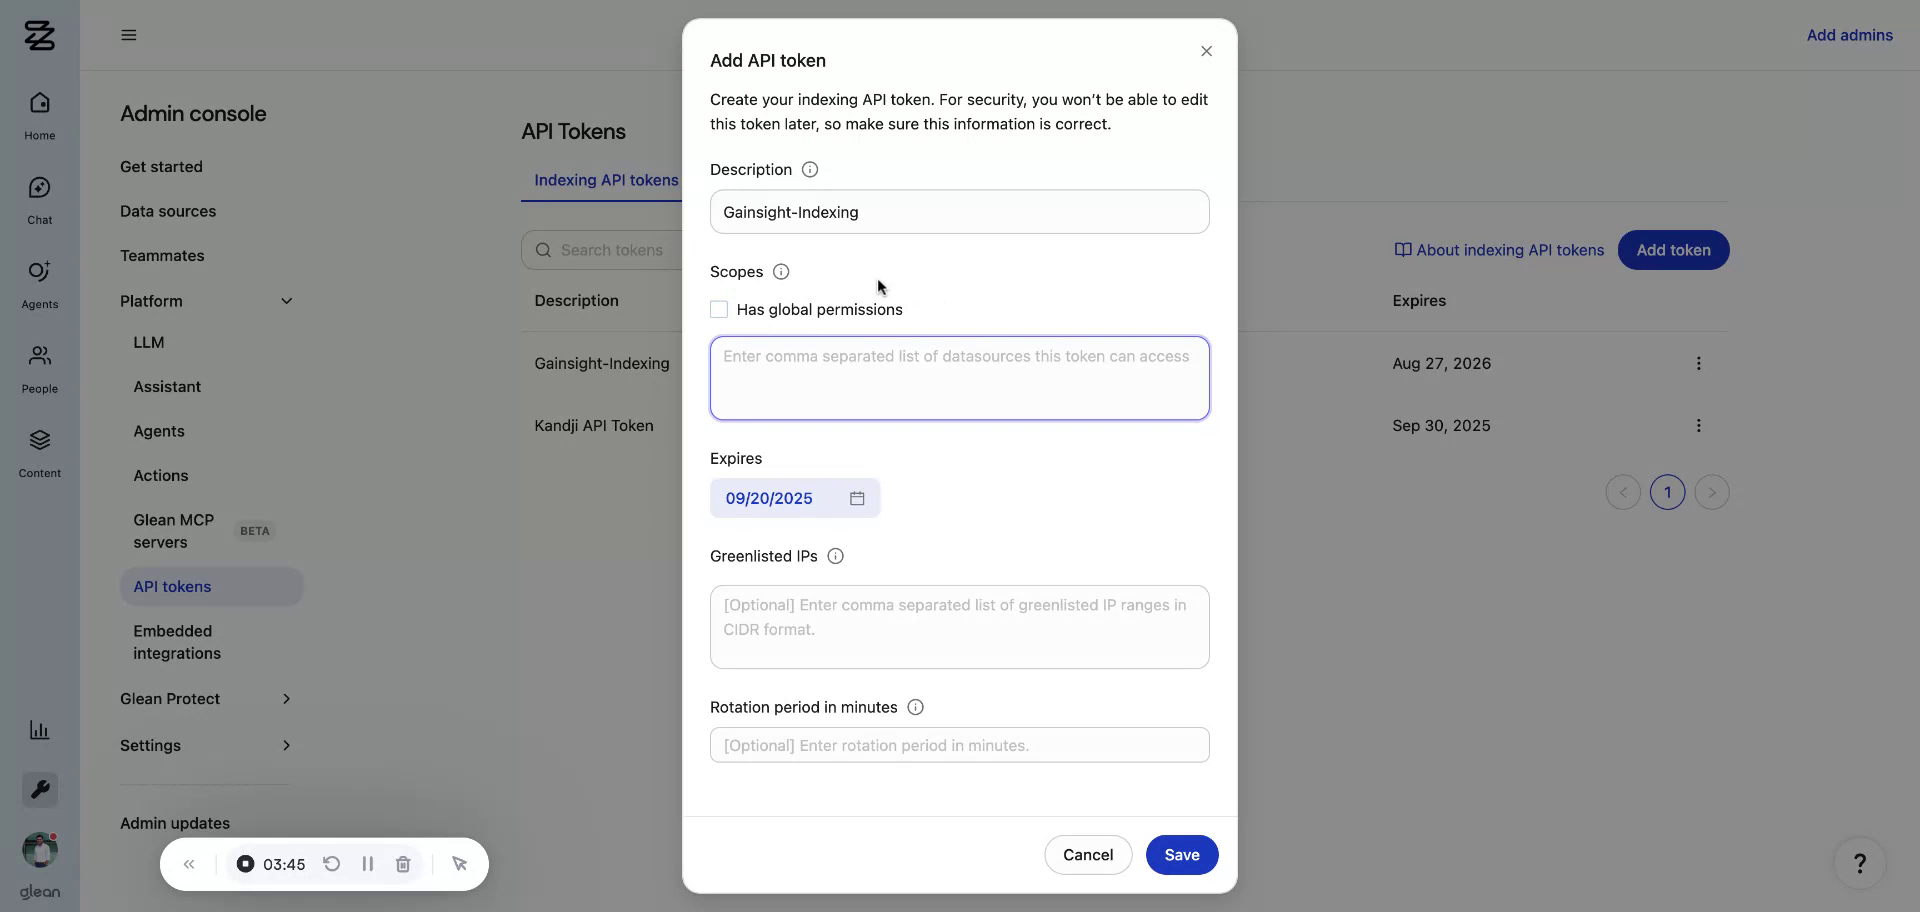The width and height of the screenshot is (1920, 912).
Task: Expand the Glean Protect section
Action: pyautogui.click(x=287, y=699)
